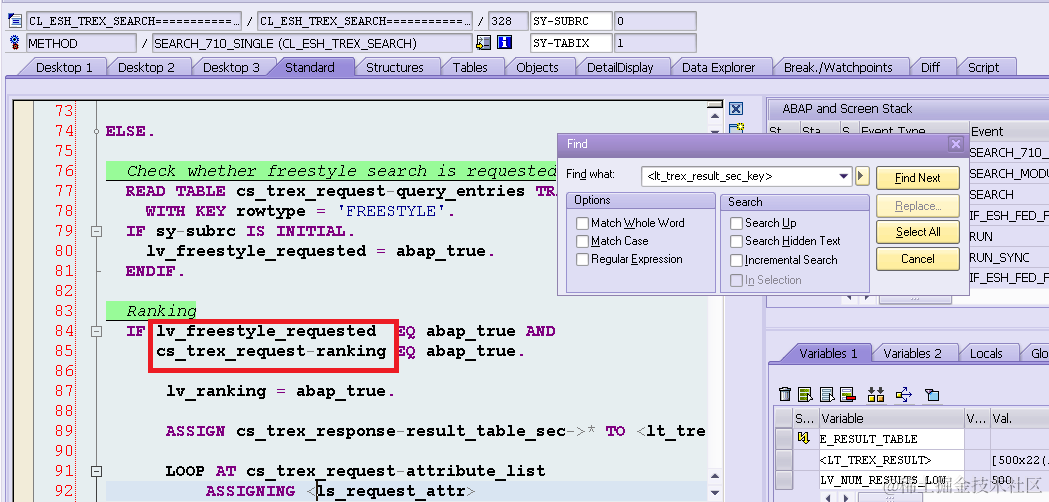
Task: Close the source code tool with X icon
Action: point(737,109)
